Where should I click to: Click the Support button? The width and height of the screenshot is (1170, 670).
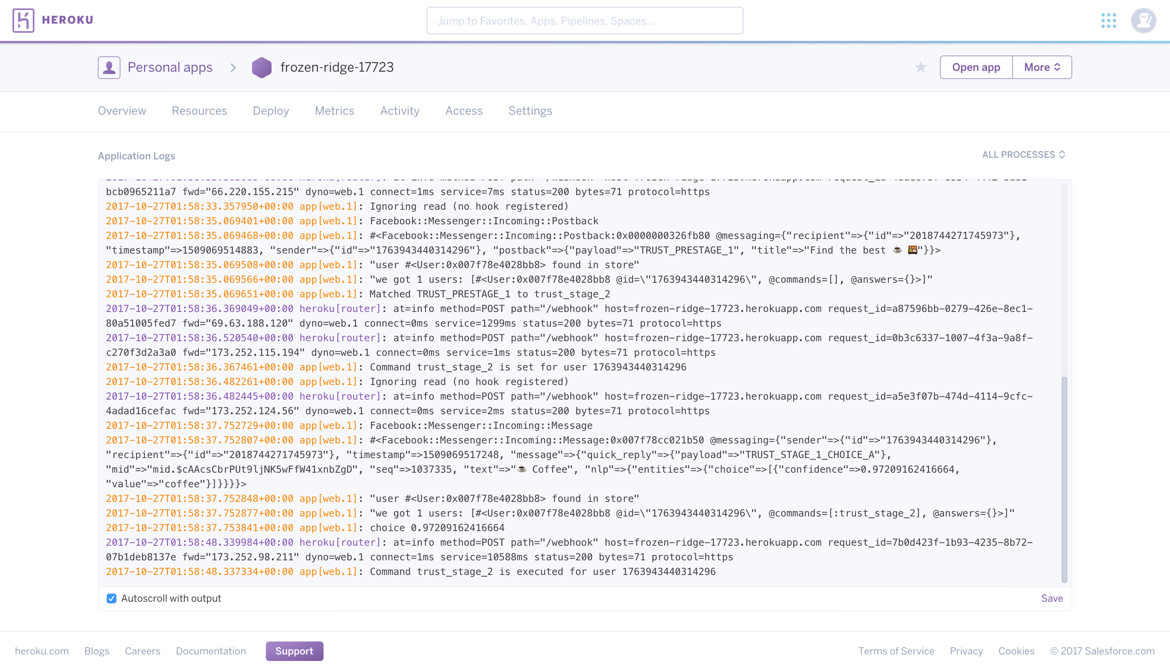pos(294,651)
